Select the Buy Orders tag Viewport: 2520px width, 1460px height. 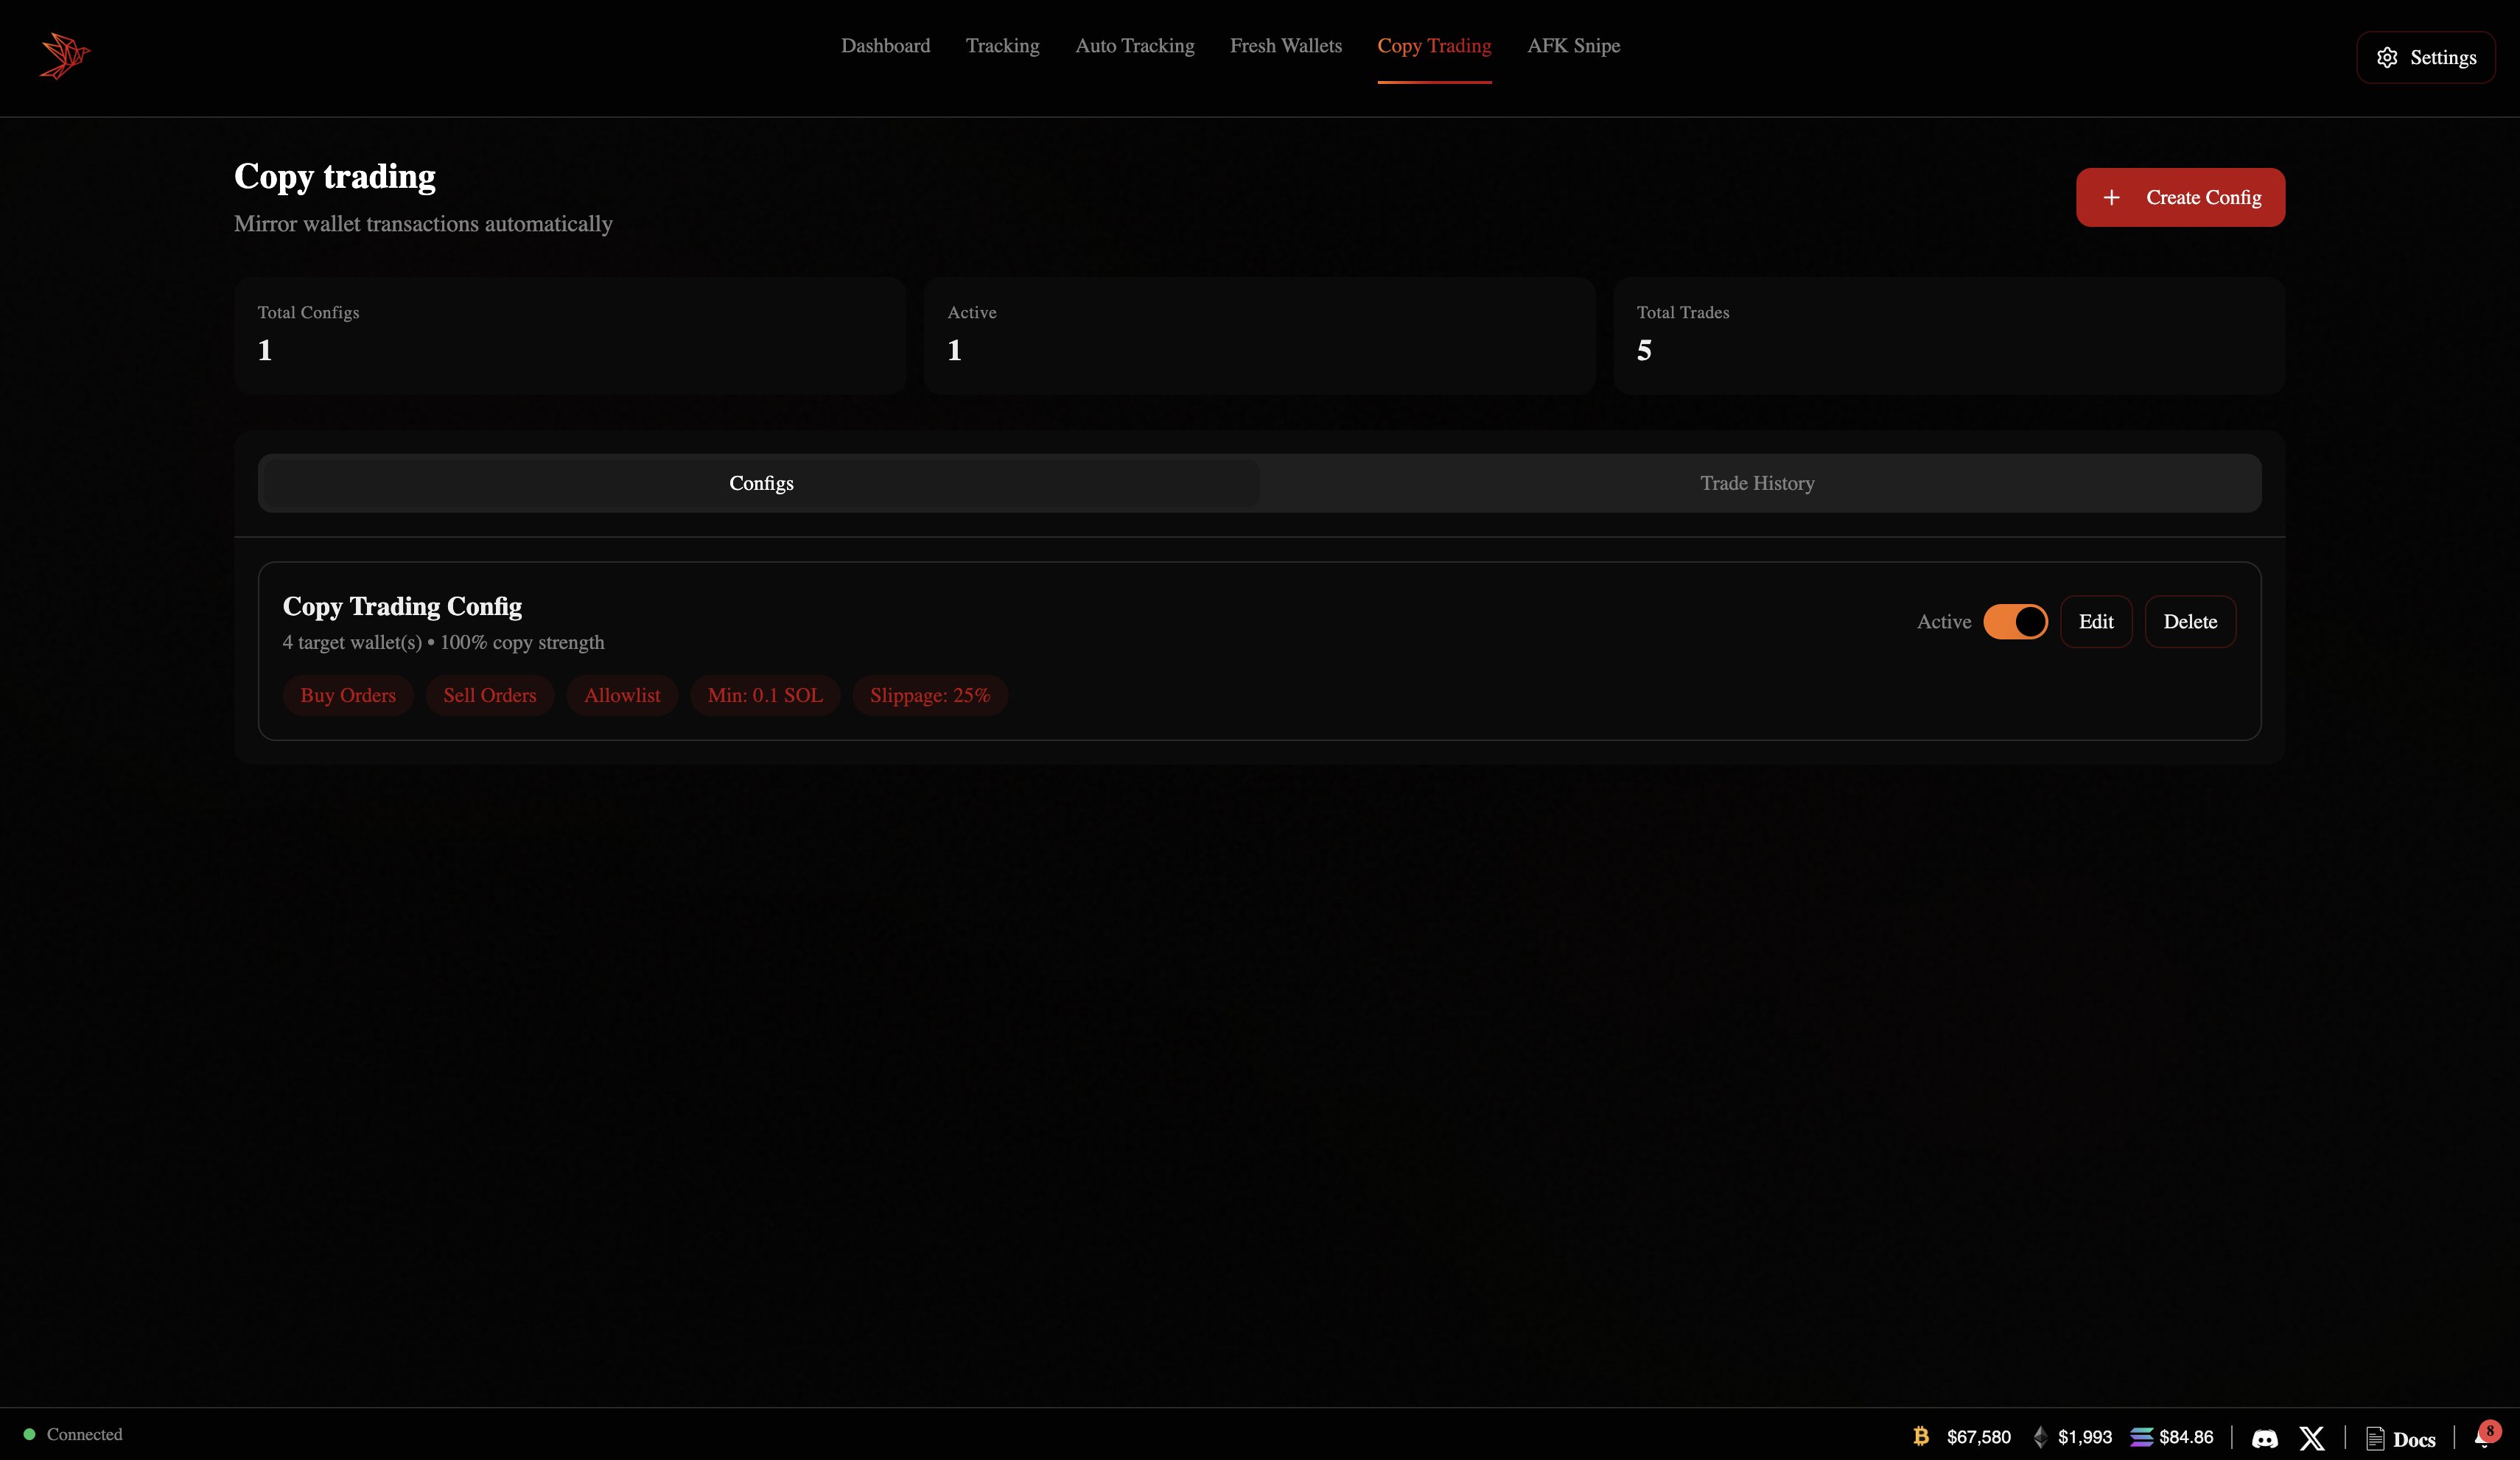click(348, 695)
